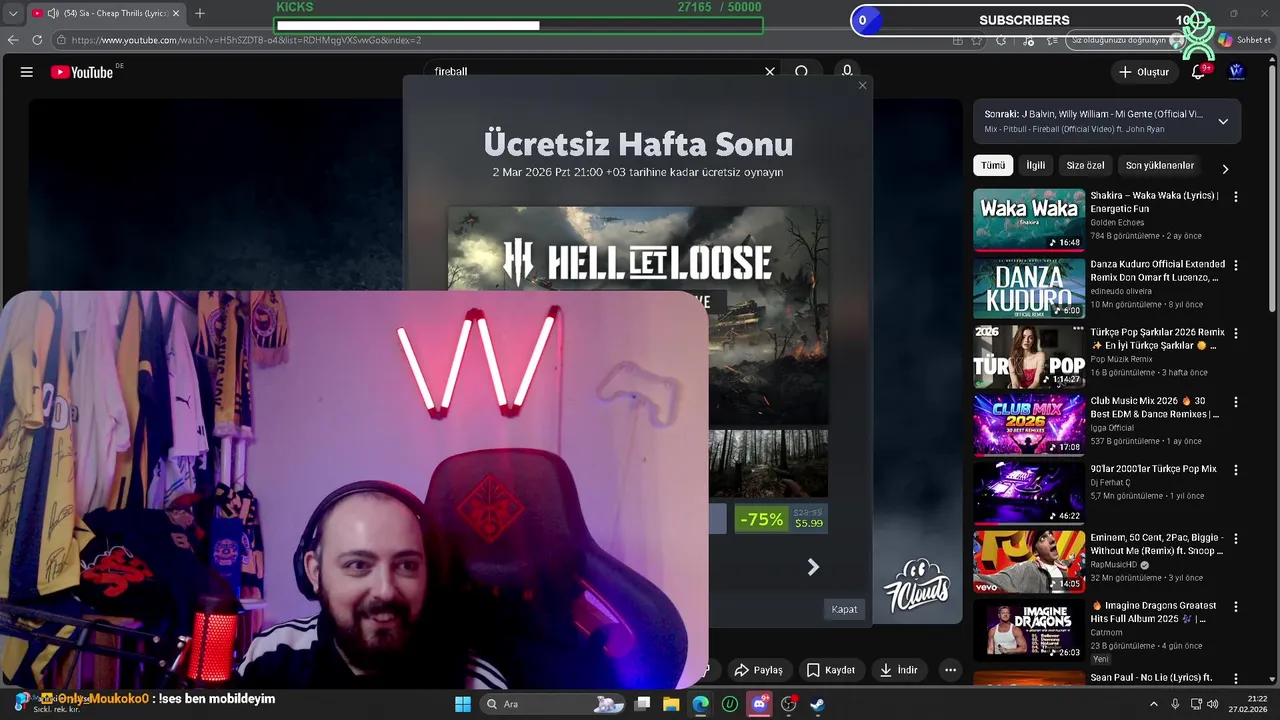
Task: Open the green U app in taskbar
Action: click(x=730, y=704)
